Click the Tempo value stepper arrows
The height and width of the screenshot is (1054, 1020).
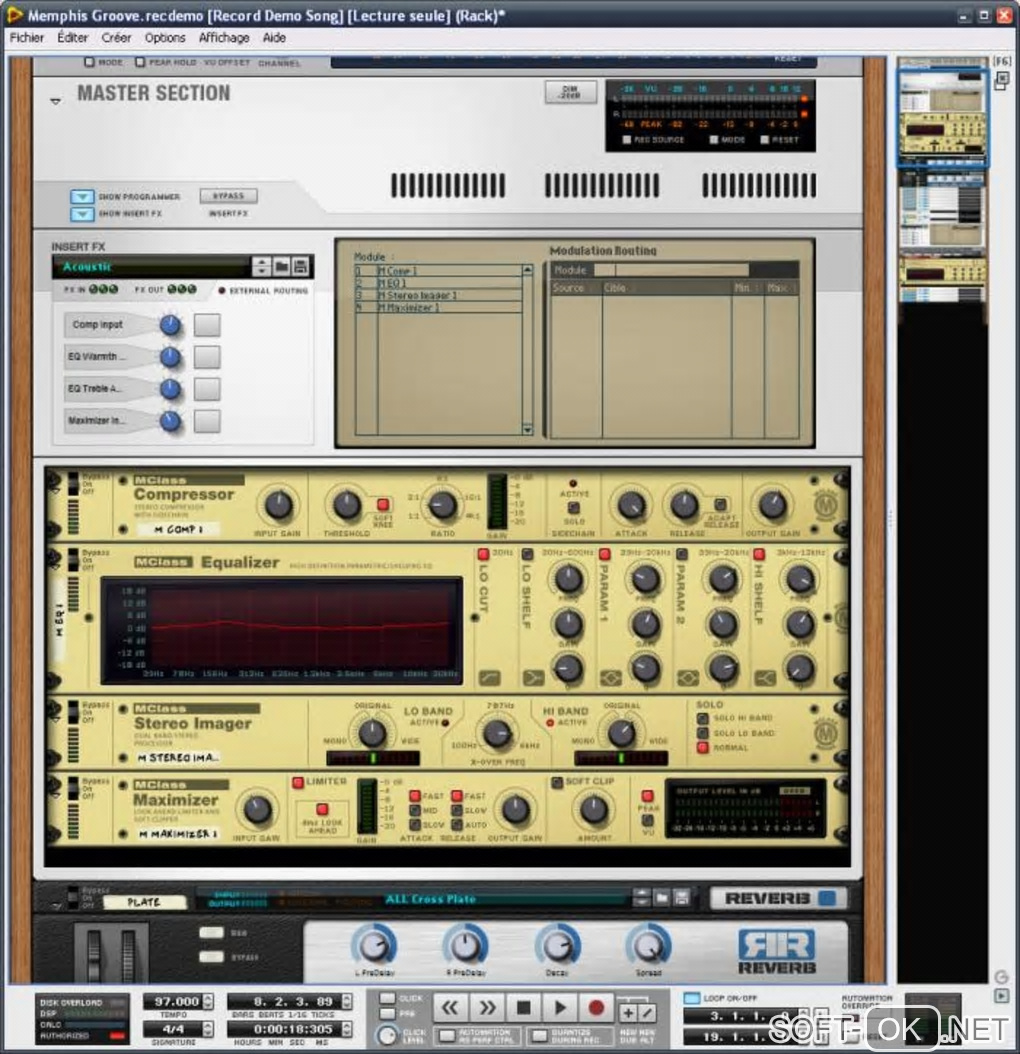tap(208, 1002)
